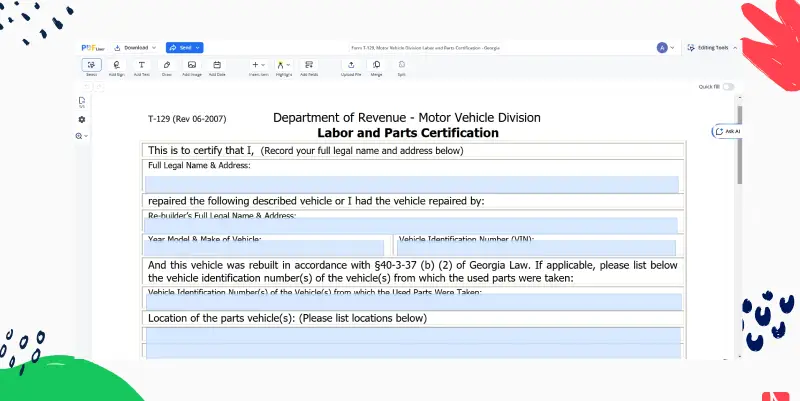Open the account menu chevron
Image resolution: width=800 pixels, height=401 pixels.
672,48
